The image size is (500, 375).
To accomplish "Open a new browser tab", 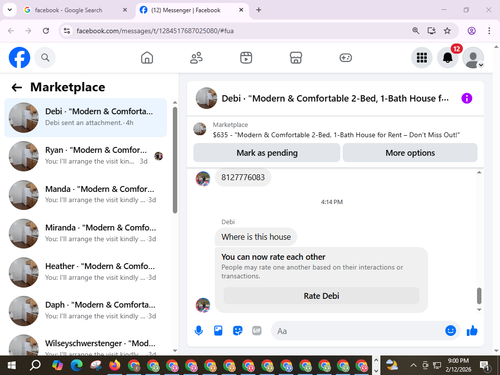I will [259, 10].
